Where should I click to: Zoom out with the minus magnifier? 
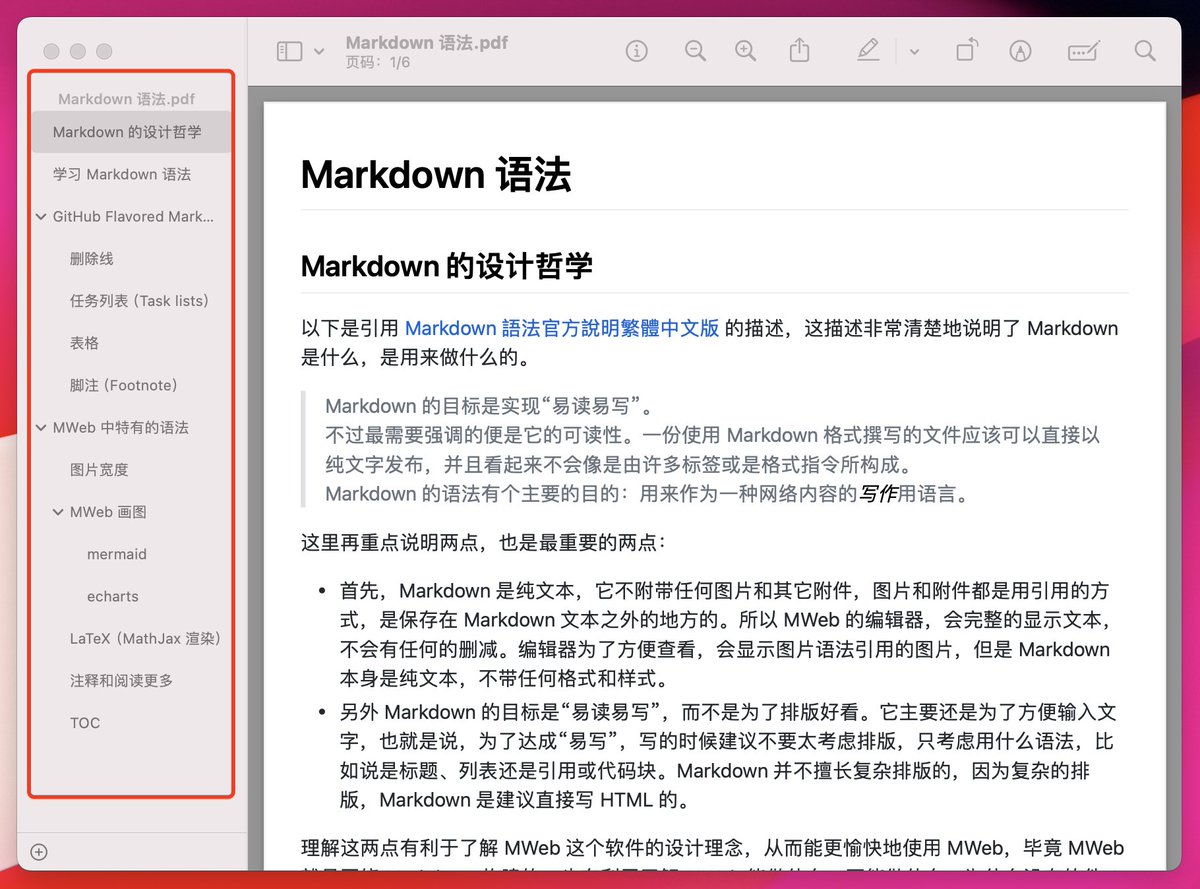695,51
